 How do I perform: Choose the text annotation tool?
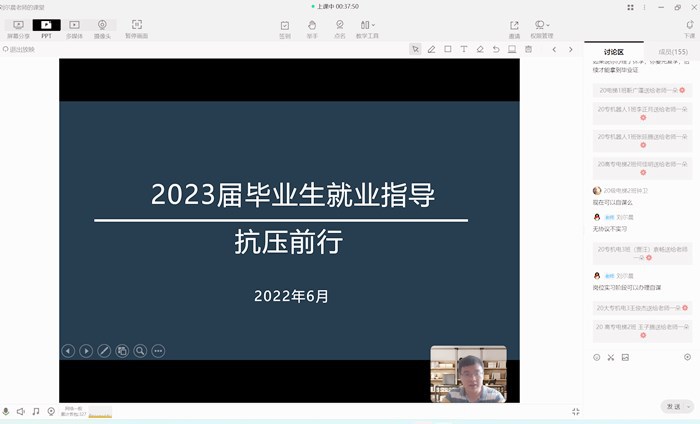point(464,49)
